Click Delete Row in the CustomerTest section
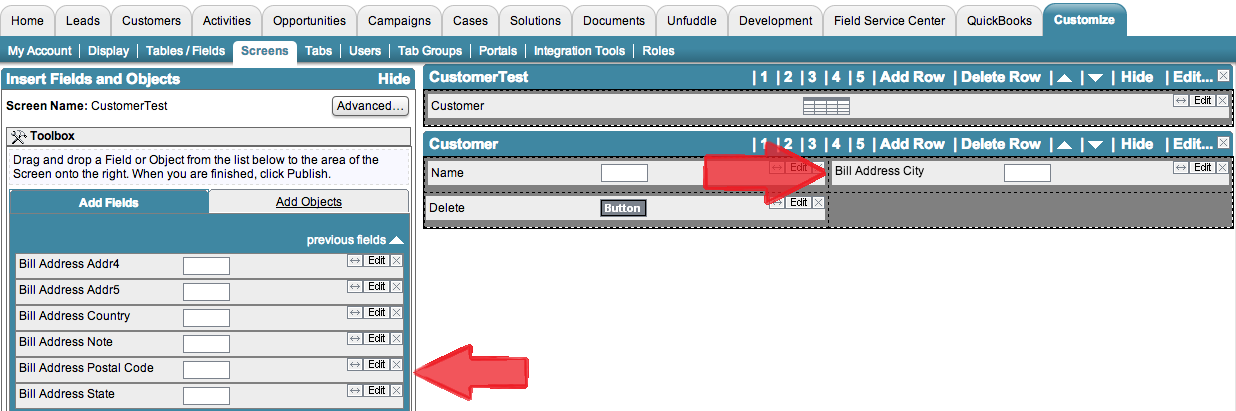Screen dimensions: 1236x411 (x=1000, y=77)
